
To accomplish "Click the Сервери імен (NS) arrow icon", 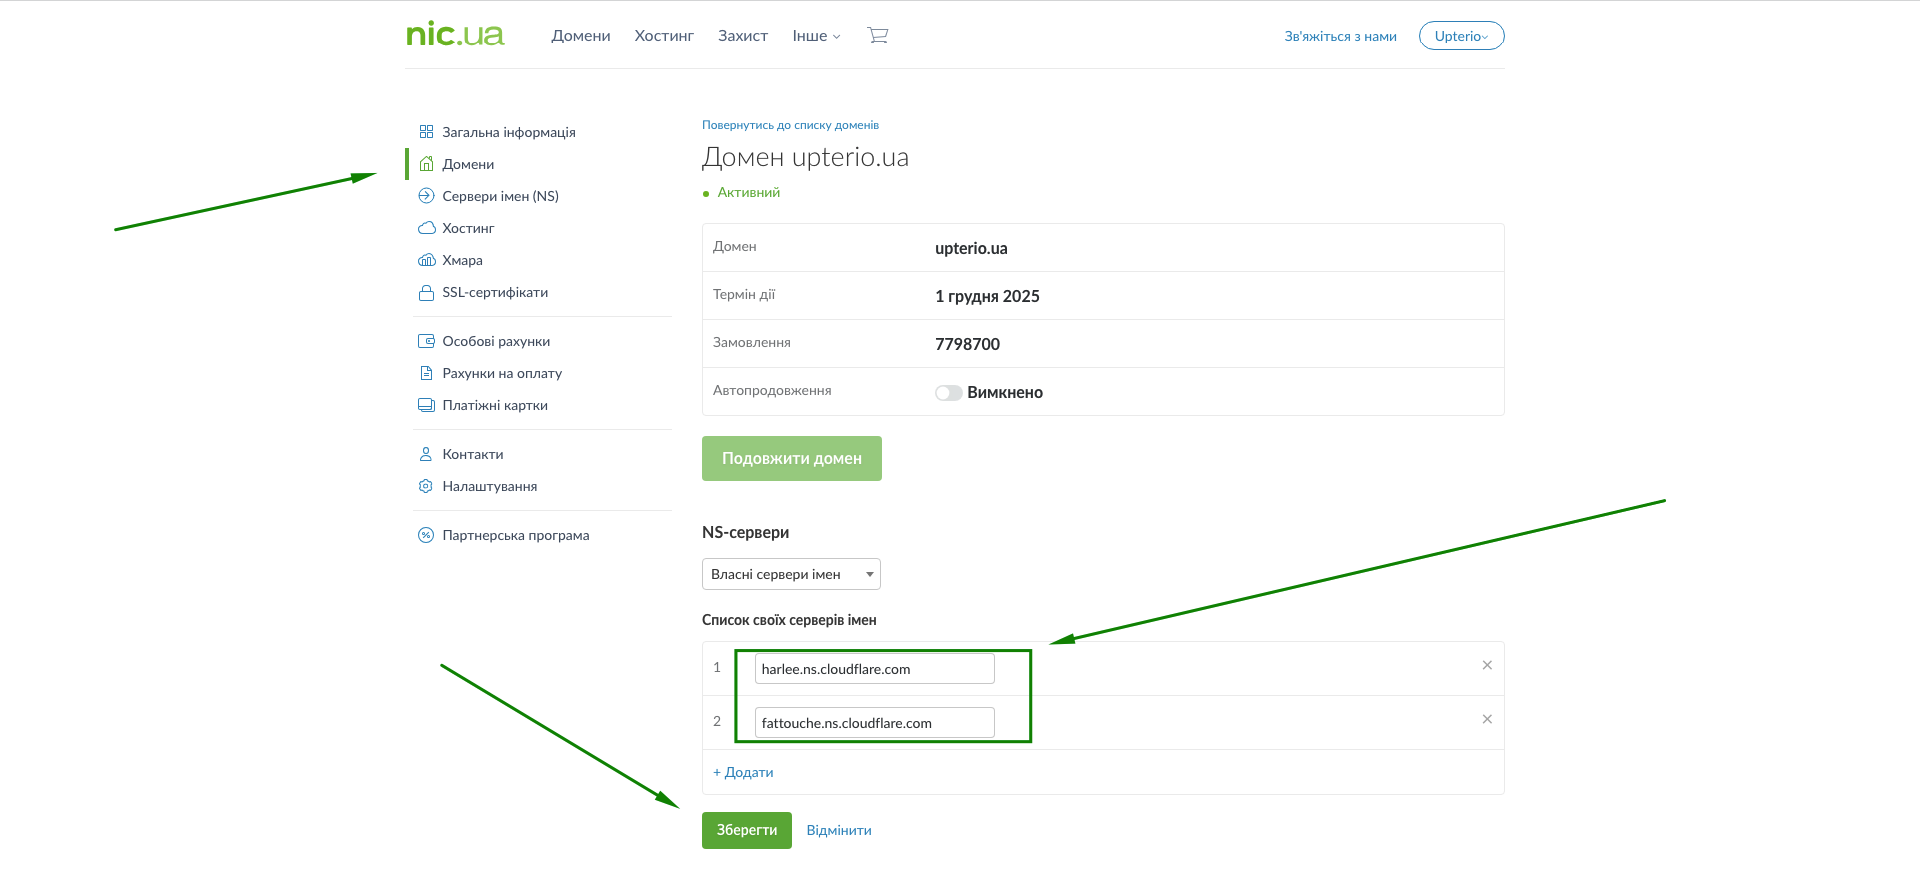I will (426, 196).
